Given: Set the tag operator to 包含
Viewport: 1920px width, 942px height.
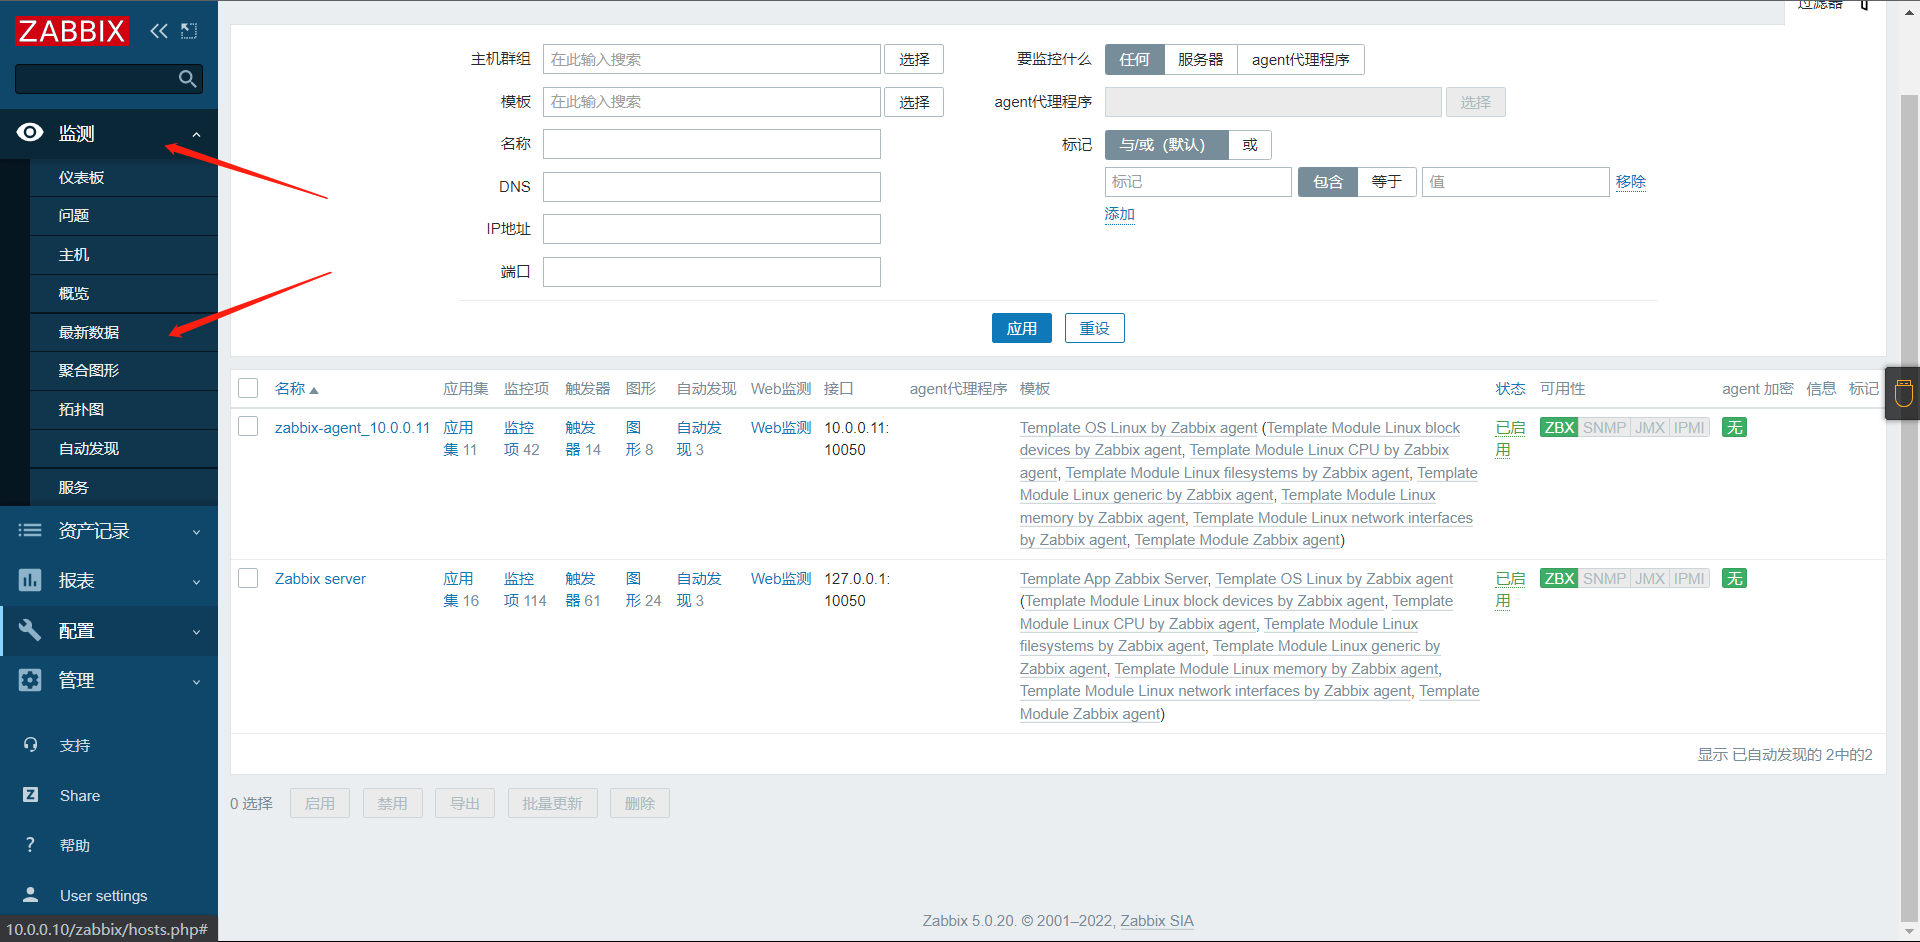Looking at the screenshot, I should (x=1328, y=181).
